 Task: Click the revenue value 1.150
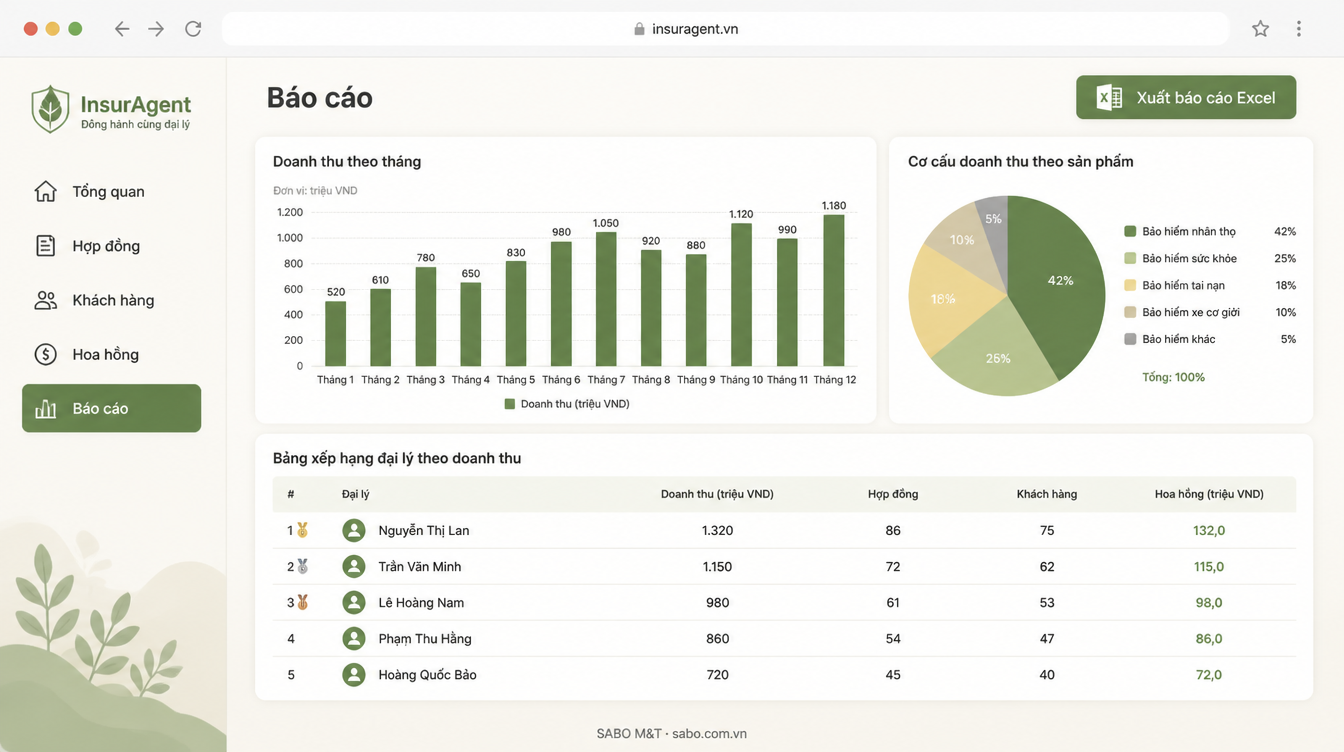[717, 566]
